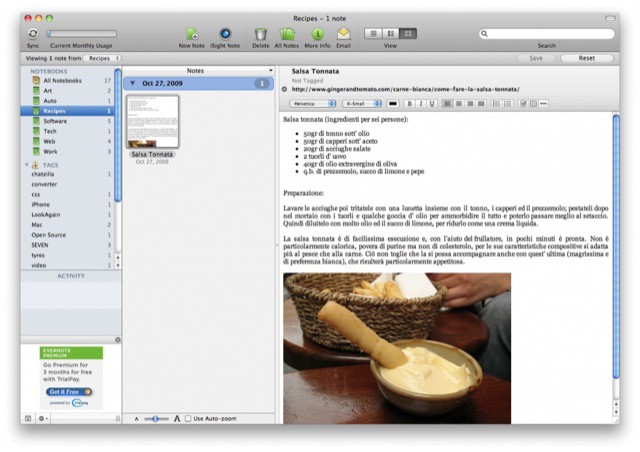Viewport: 640px width, 452px height.
Task: Click the Save button
Action: point(536,58)
